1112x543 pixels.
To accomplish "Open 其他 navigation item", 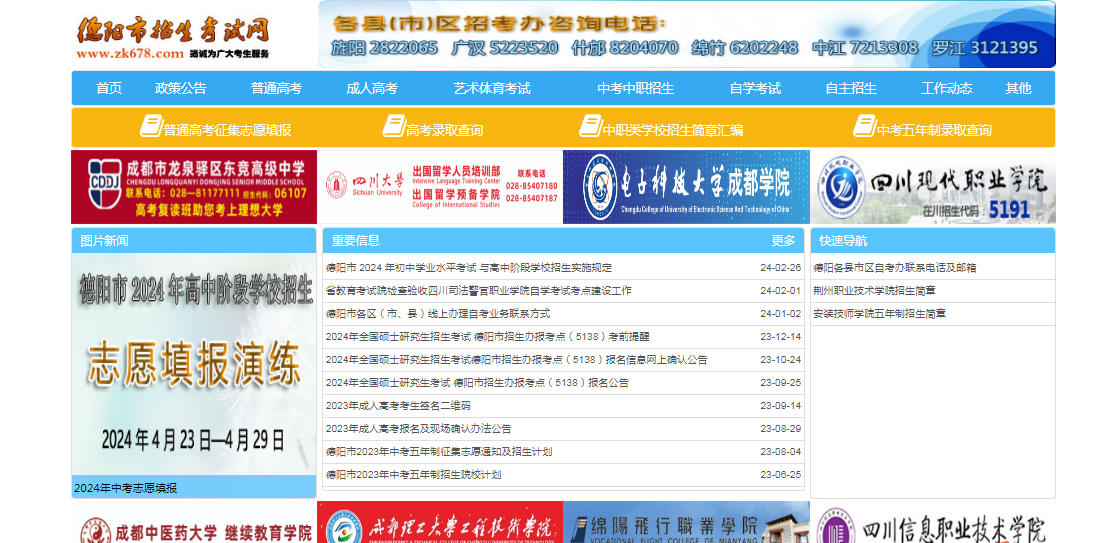I will coord(1018,89).
